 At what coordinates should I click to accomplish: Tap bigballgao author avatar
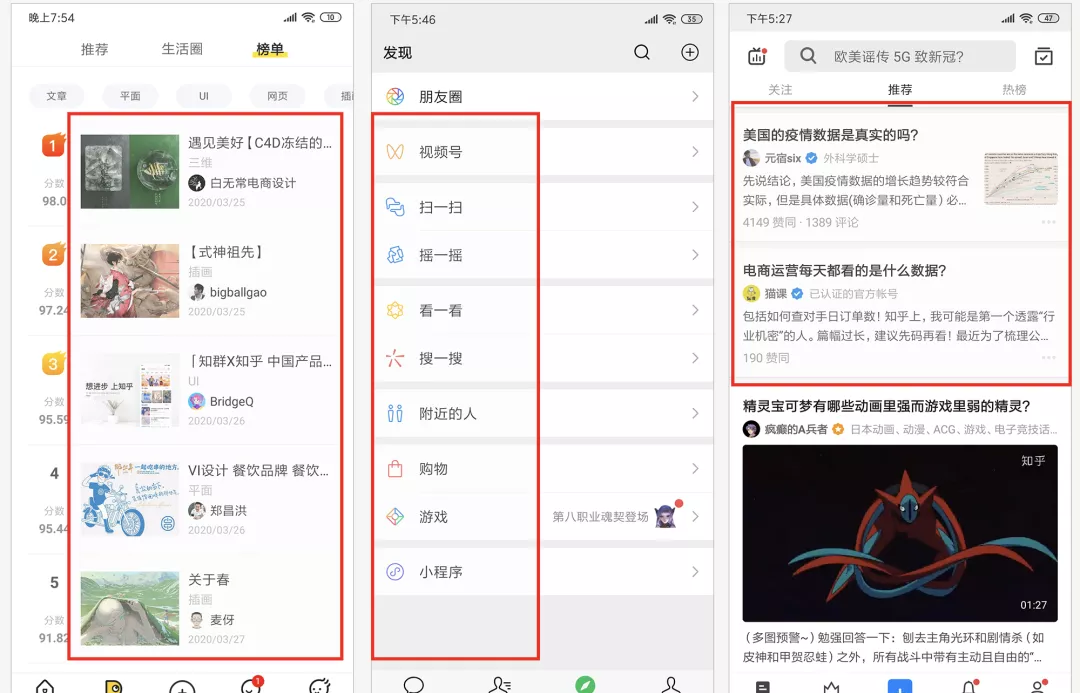pos(196,292)
